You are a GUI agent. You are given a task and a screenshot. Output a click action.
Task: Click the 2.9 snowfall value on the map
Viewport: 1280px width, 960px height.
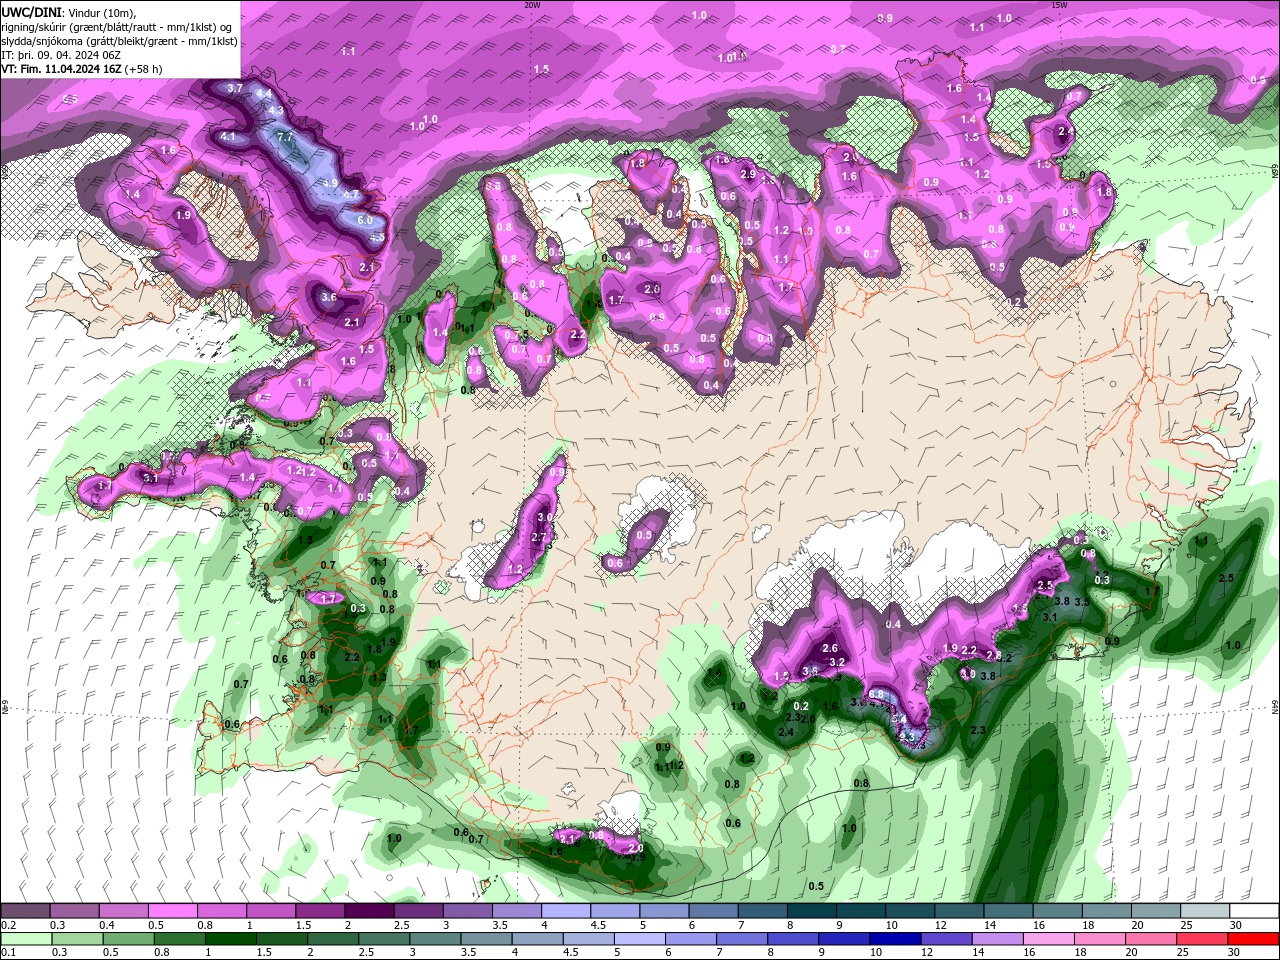[x=747, y=175]
